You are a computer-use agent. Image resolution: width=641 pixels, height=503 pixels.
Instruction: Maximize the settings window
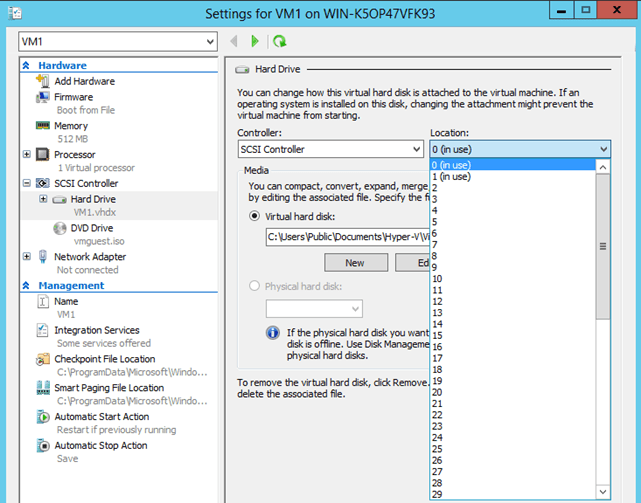pyautogui.click(x=586, y=10)
